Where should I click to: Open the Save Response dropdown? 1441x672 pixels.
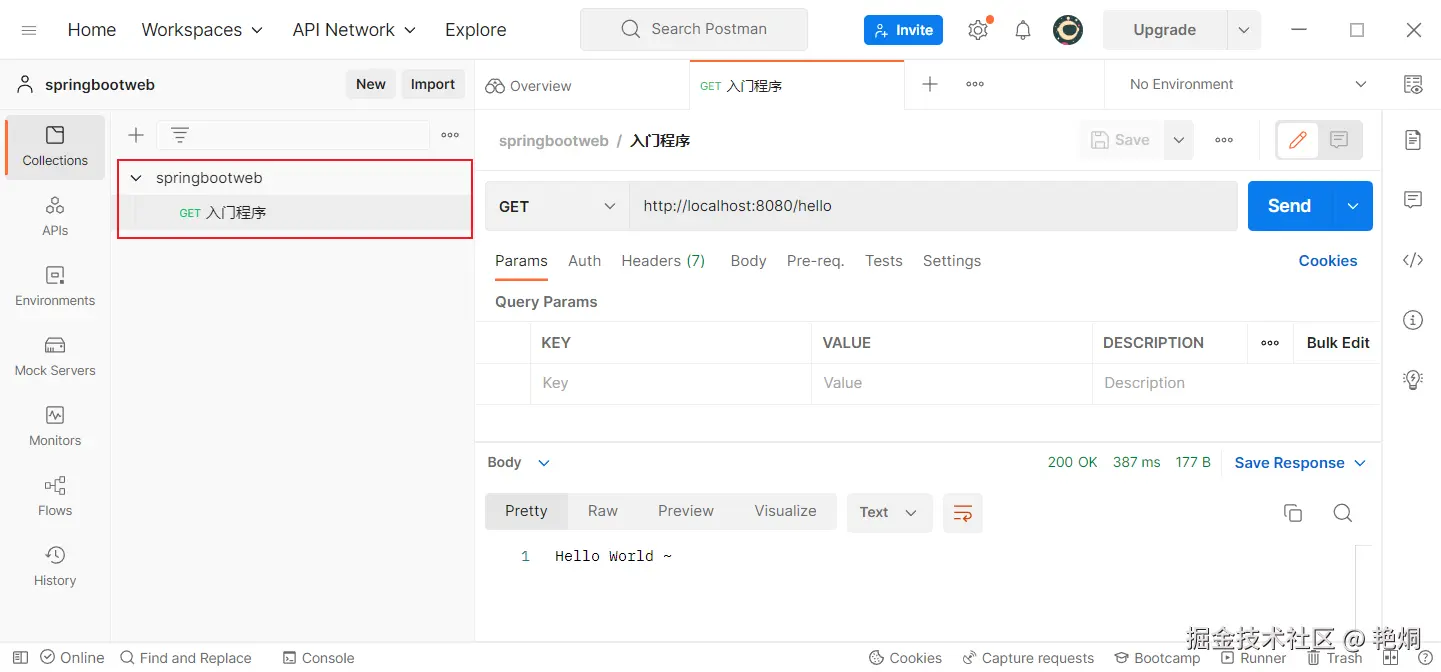(x=1300, y=462)
